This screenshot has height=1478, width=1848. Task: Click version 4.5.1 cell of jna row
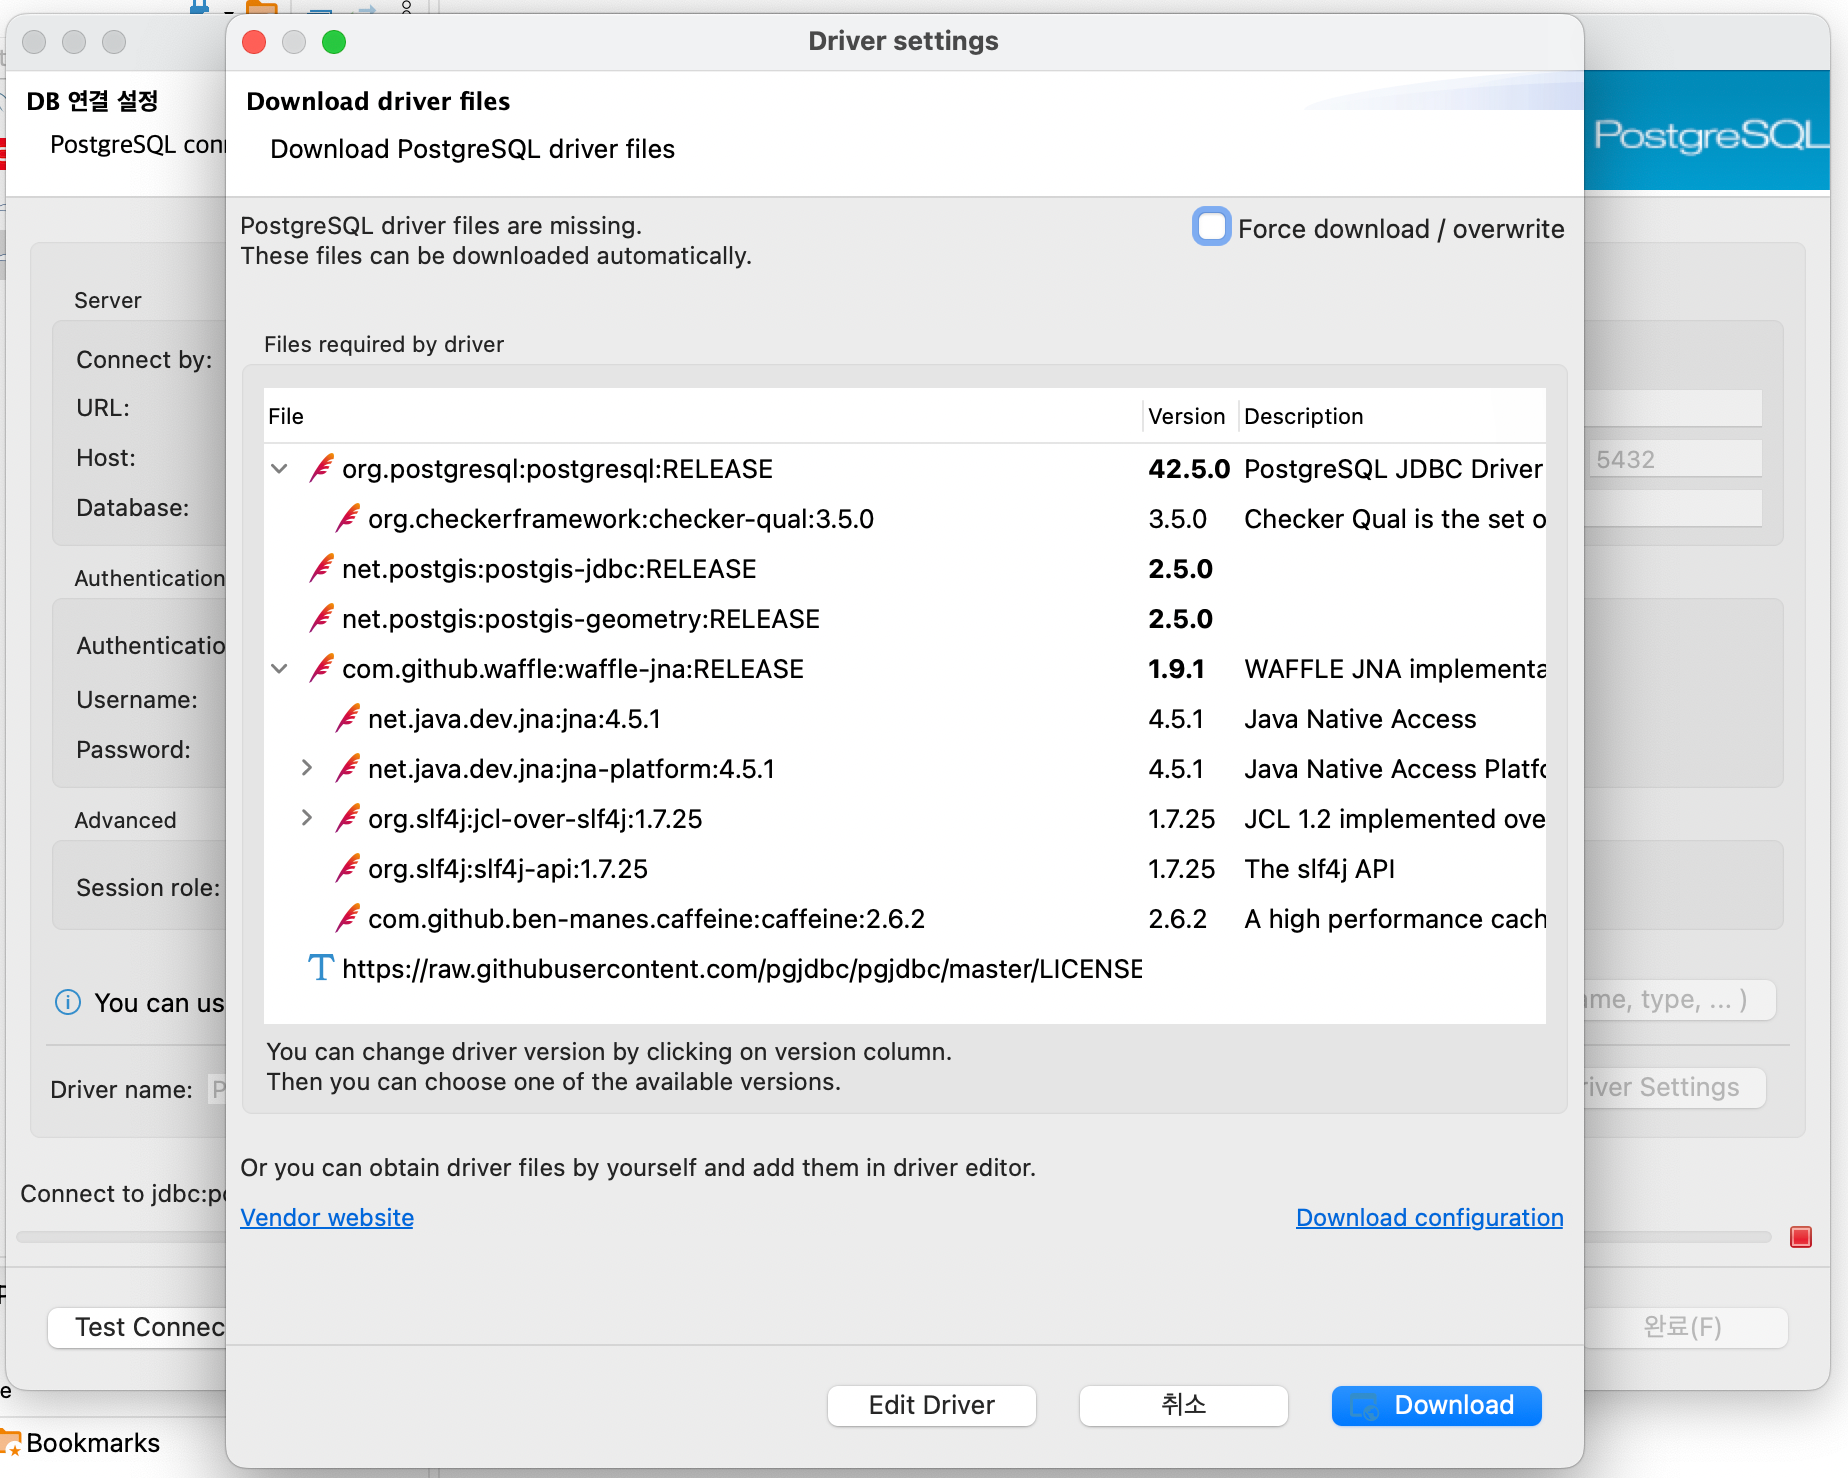click(x=1175, y=719)
